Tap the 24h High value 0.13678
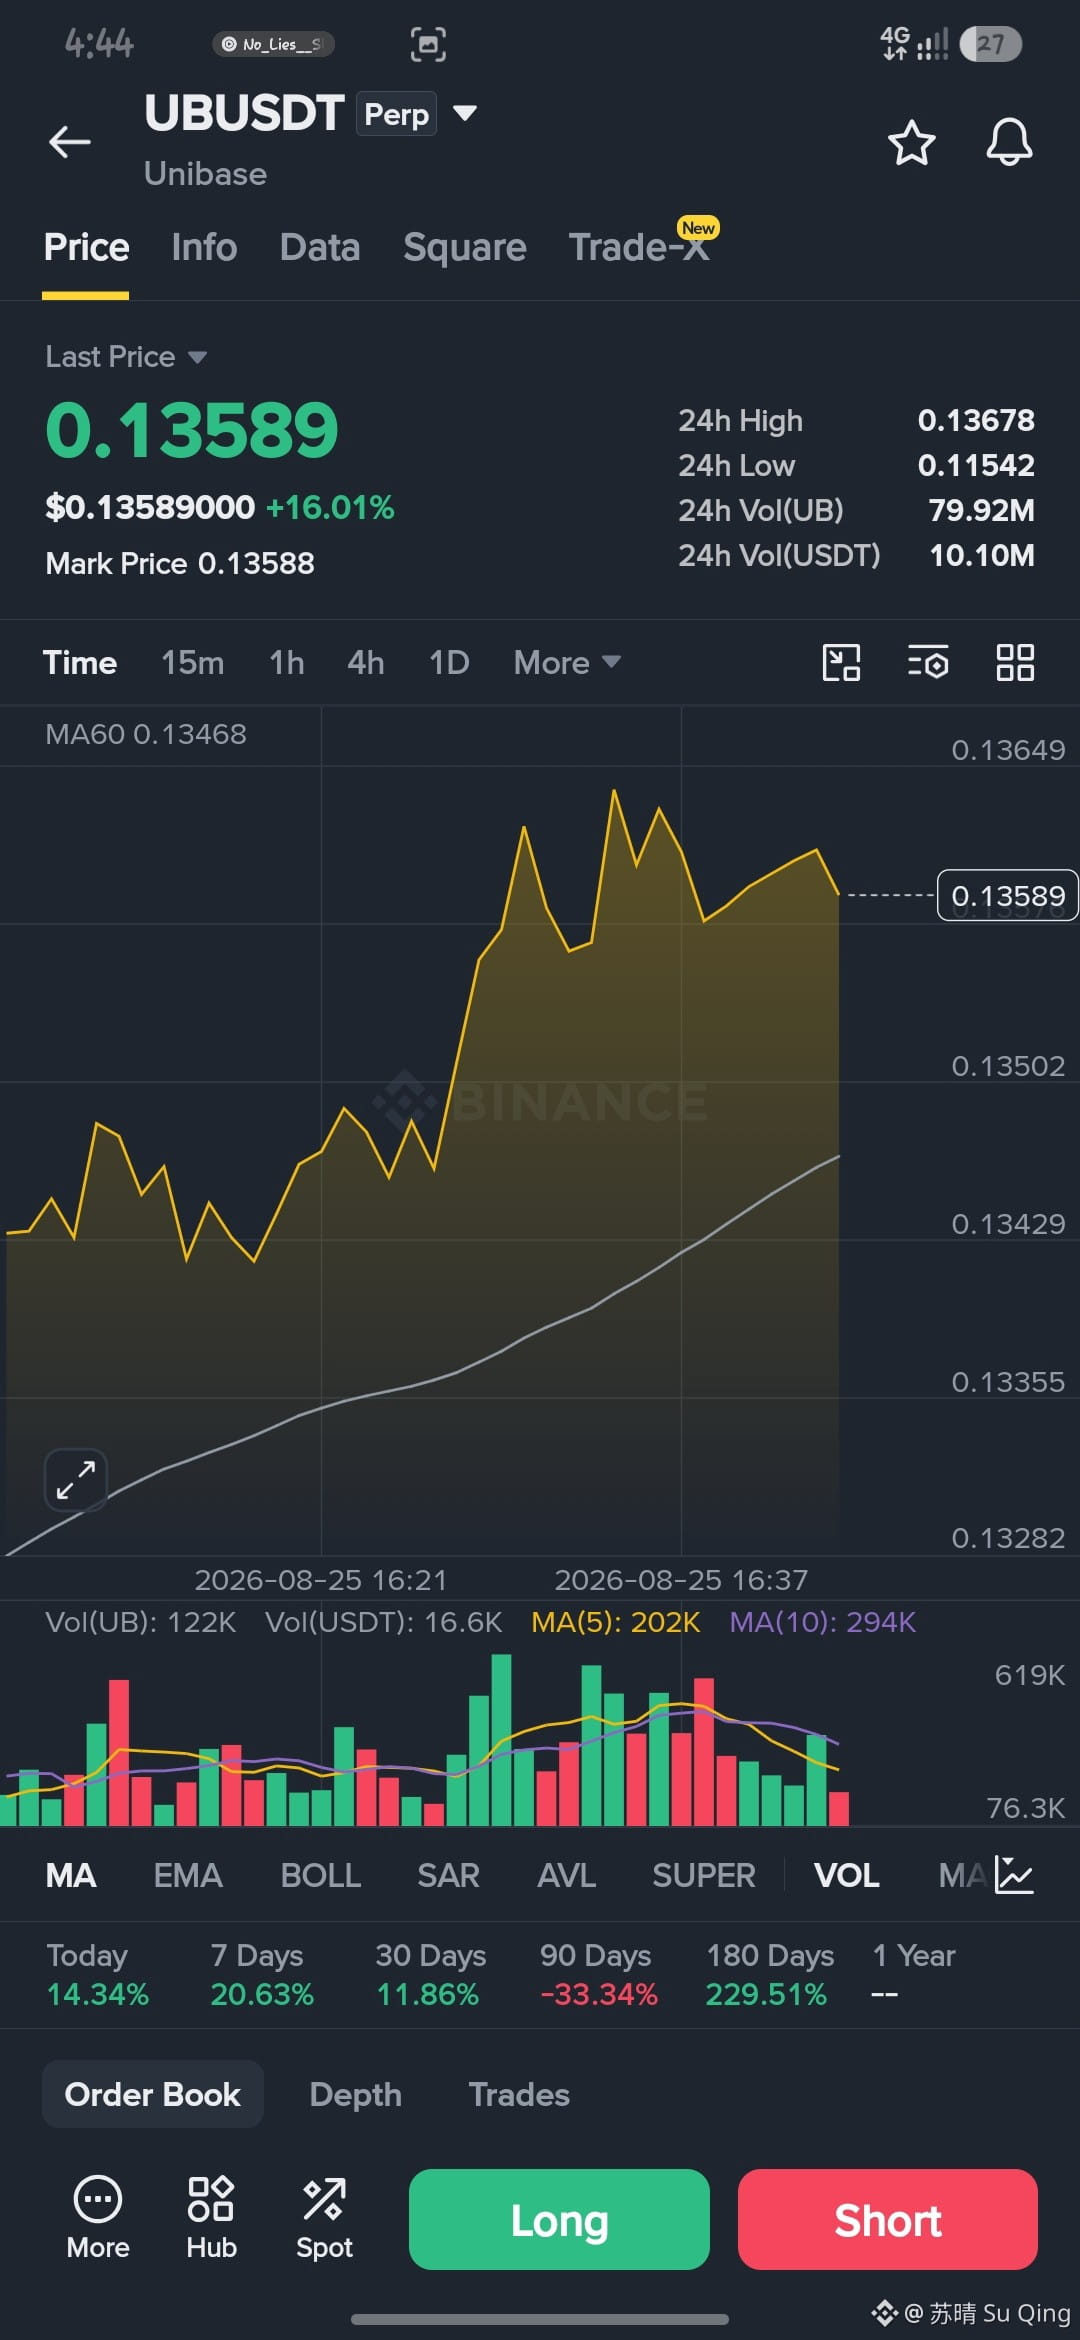Screen dimensions: 1080x2340 [x=976, y=420]
